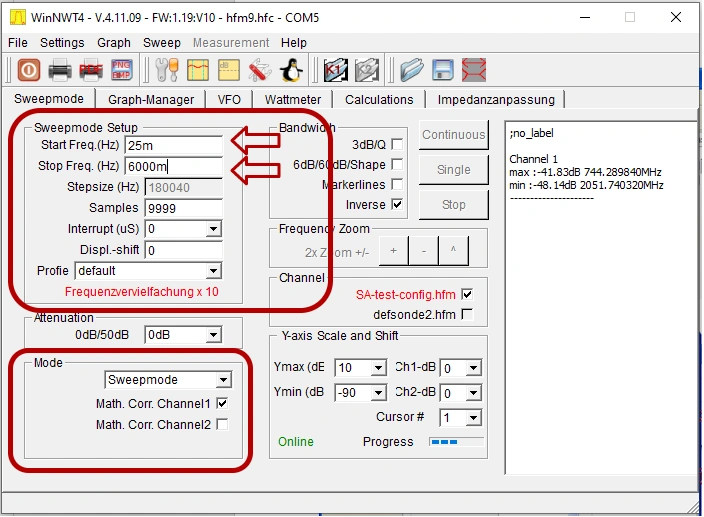Click the Stop Freq. (Hz) input field
704x517 pixels.
(x=173, y=166)
